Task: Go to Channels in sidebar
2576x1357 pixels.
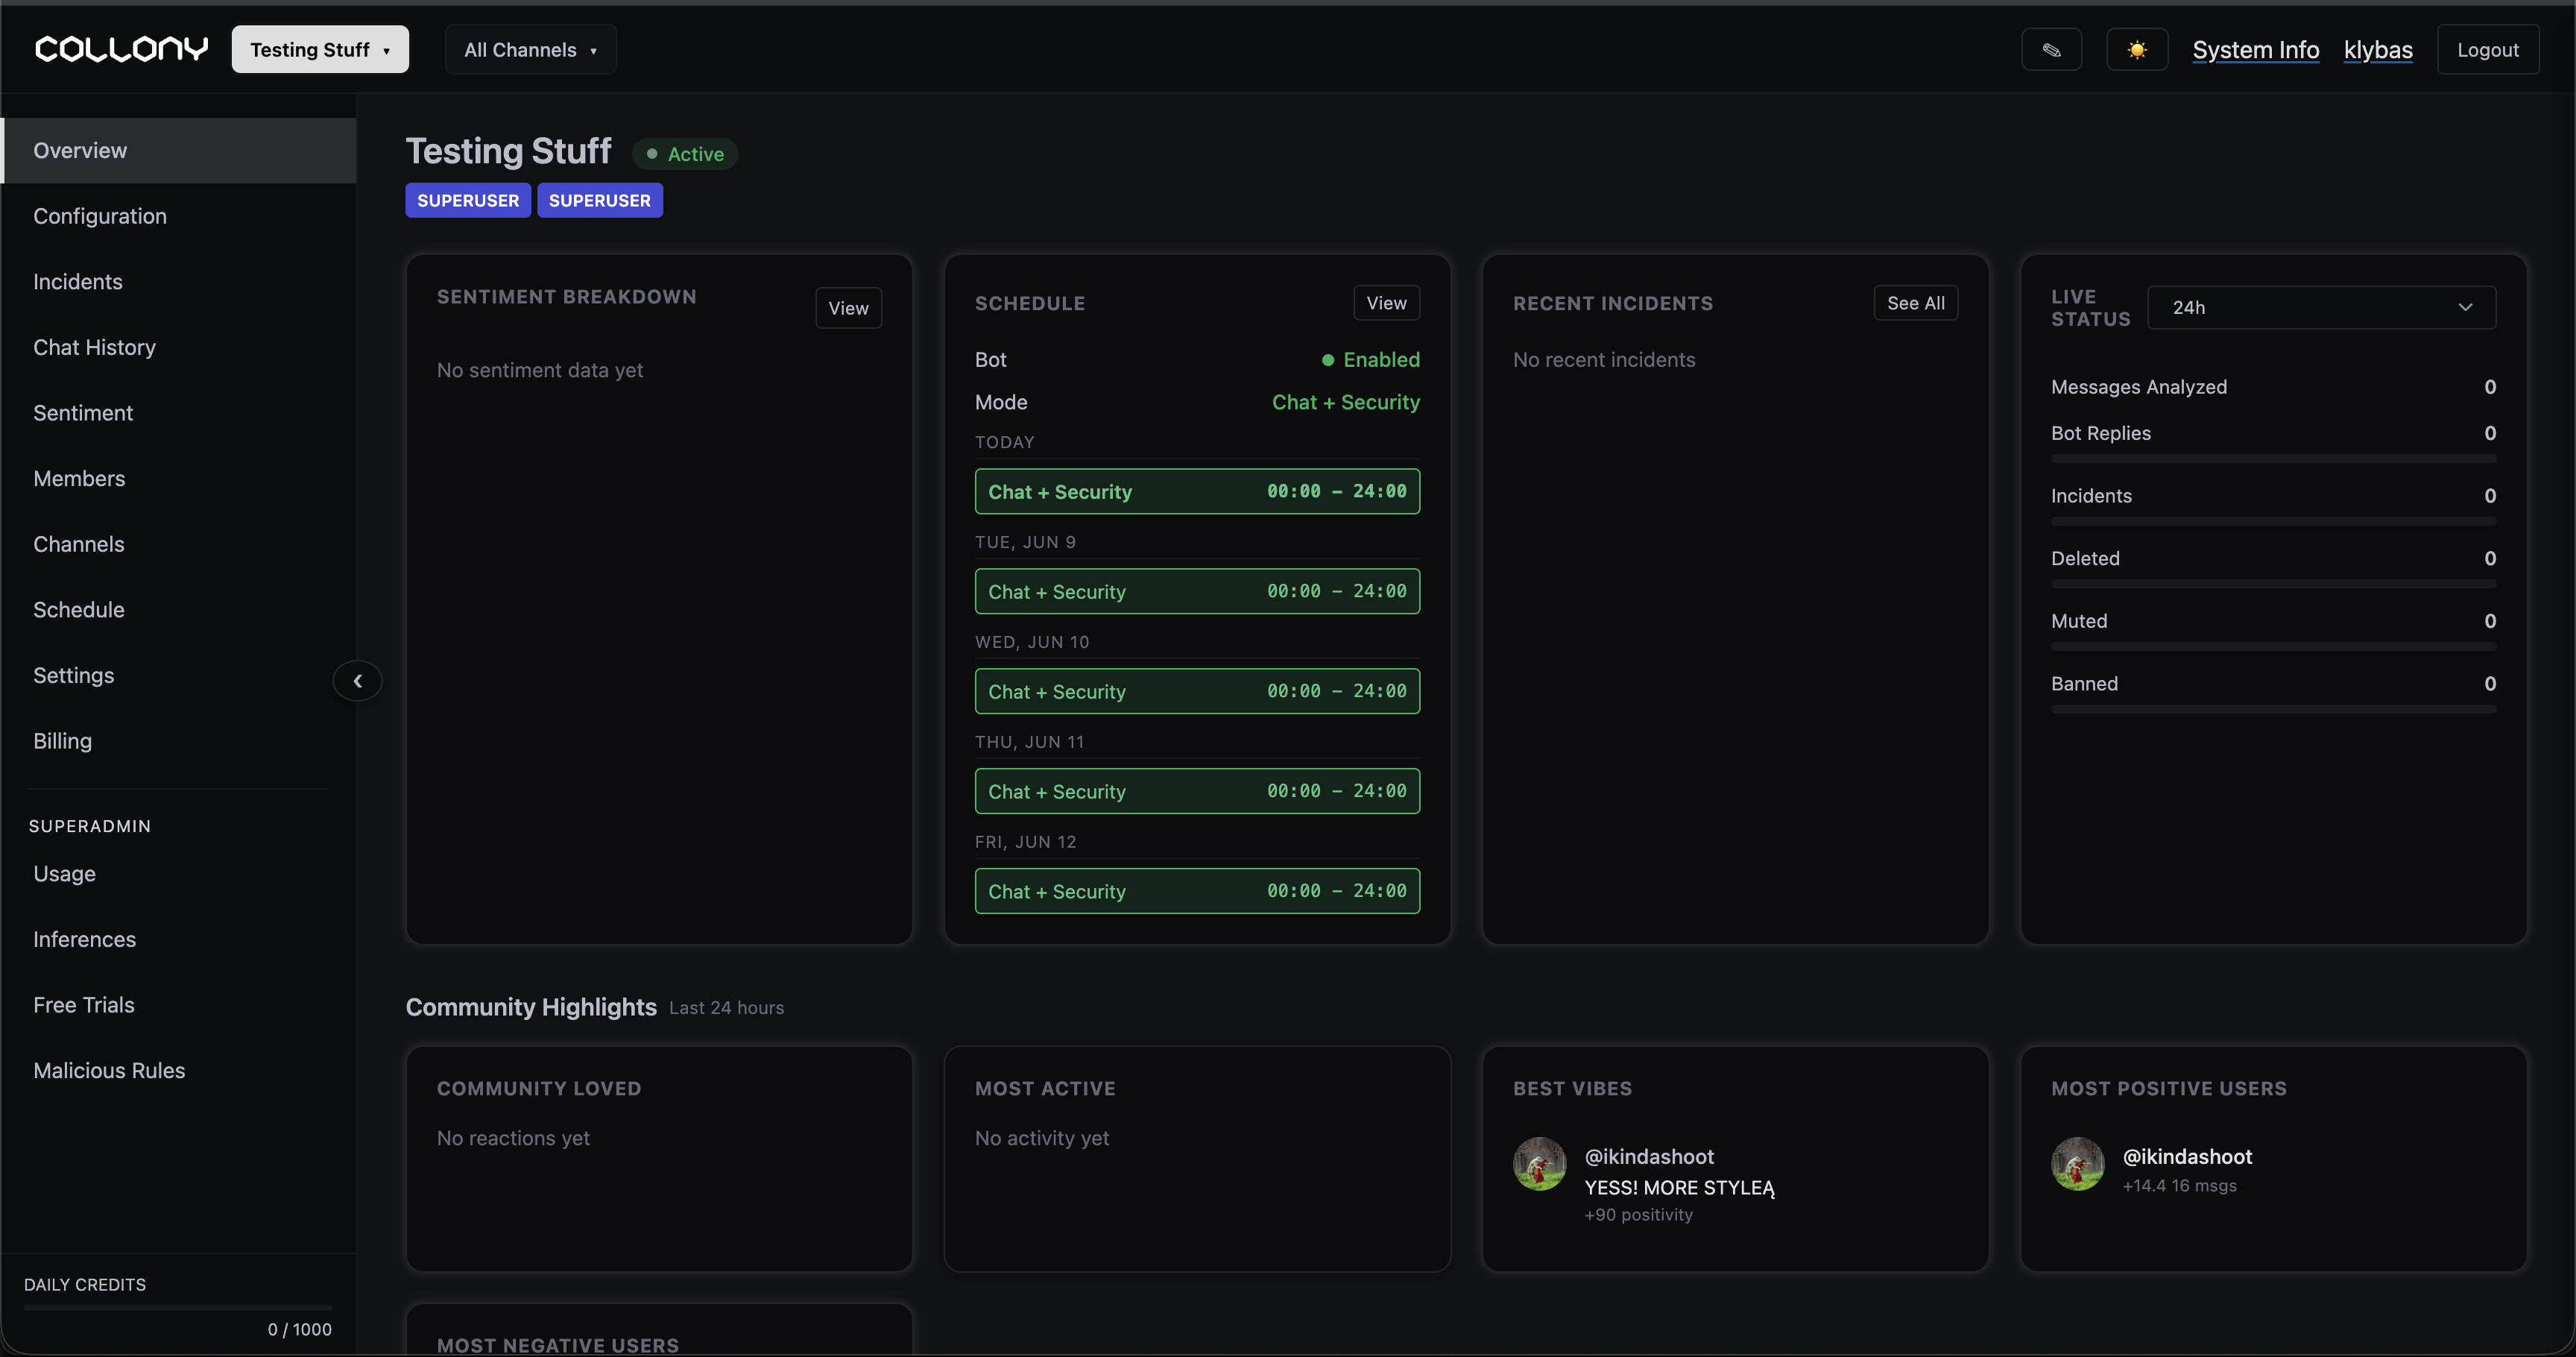Action: pyautogui.click(x=178, y=544)
